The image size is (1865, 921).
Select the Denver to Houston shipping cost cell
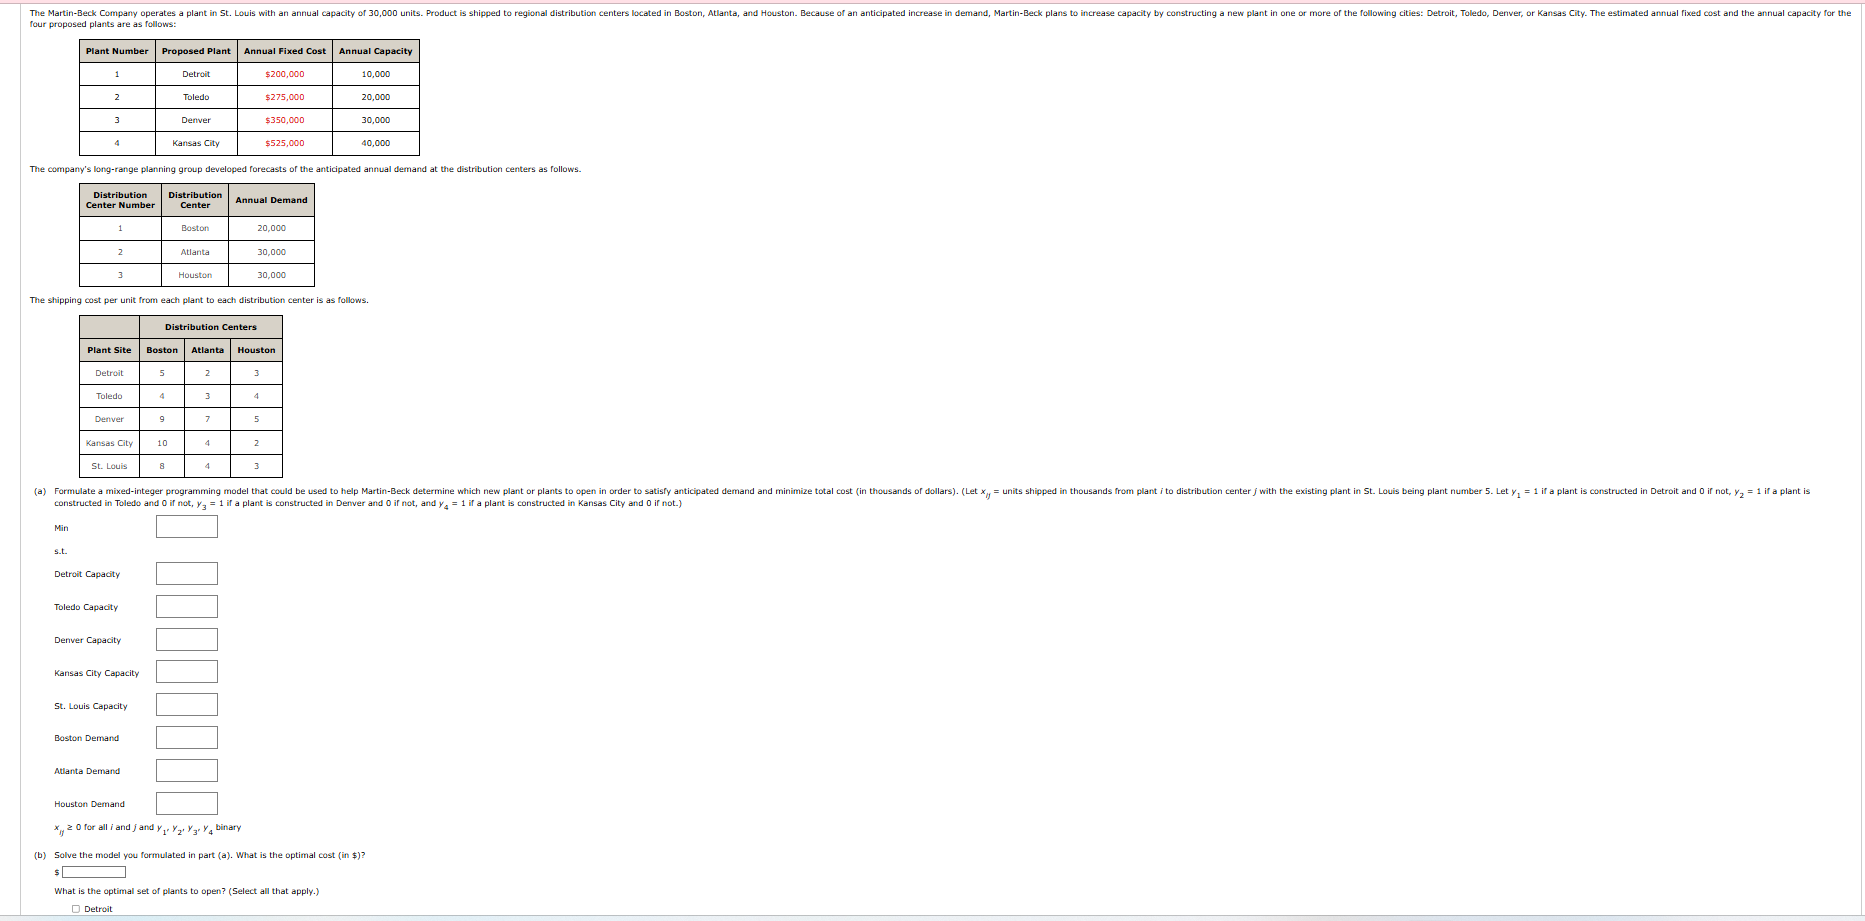tap(256, 419)
